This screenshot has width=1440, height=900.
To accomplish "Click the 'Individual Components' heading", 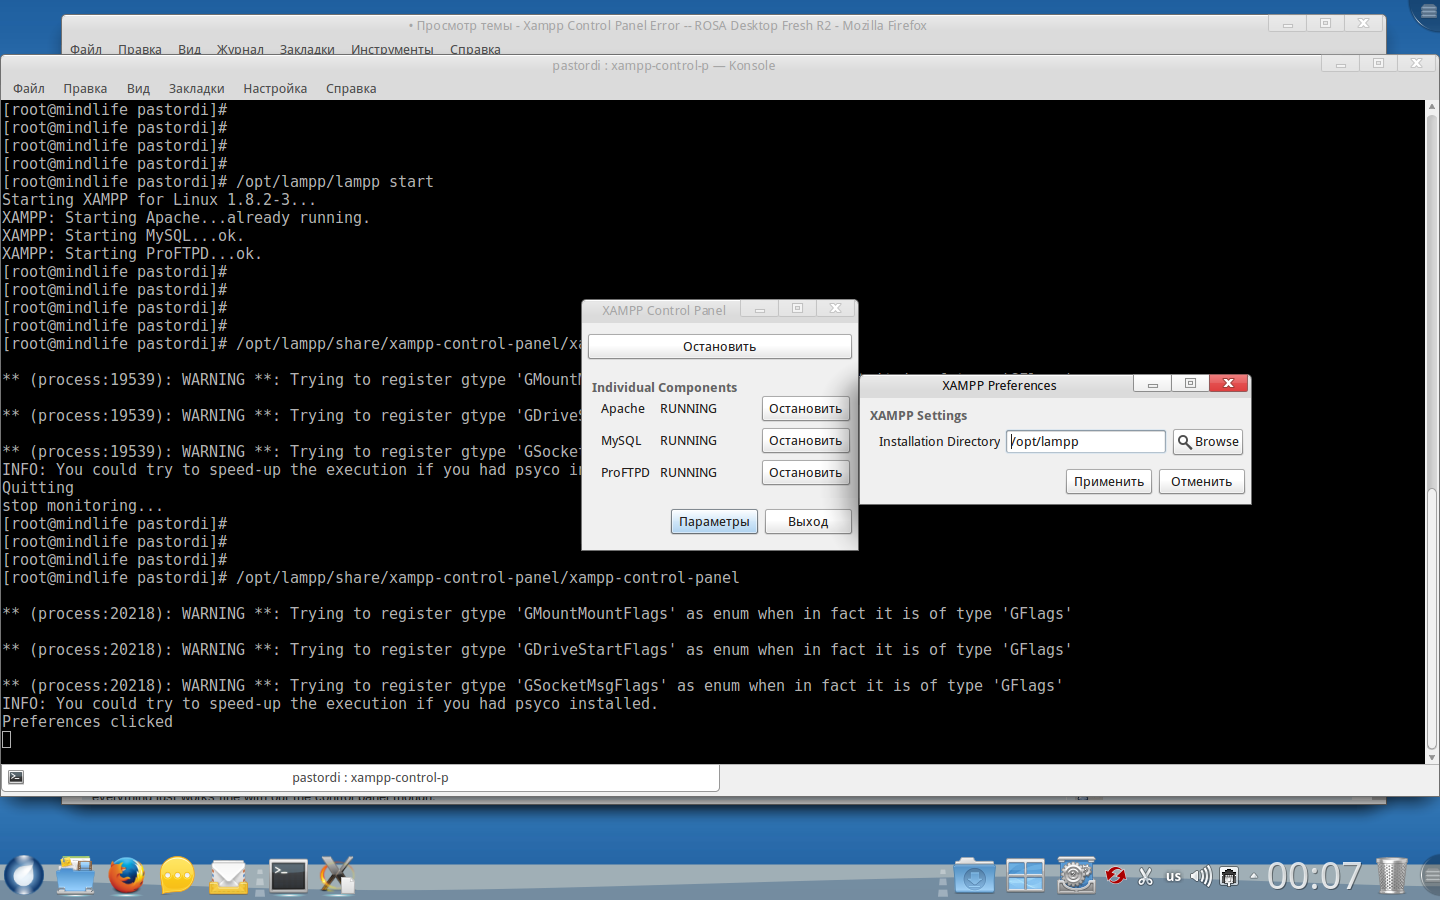I will [664, 387].
